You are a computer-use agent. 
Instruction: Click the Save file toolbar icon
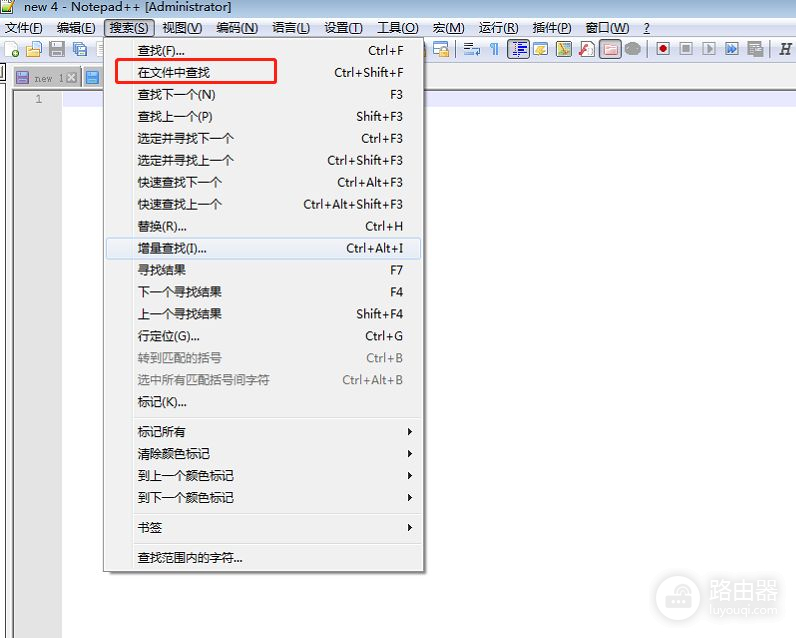[56, 49]
